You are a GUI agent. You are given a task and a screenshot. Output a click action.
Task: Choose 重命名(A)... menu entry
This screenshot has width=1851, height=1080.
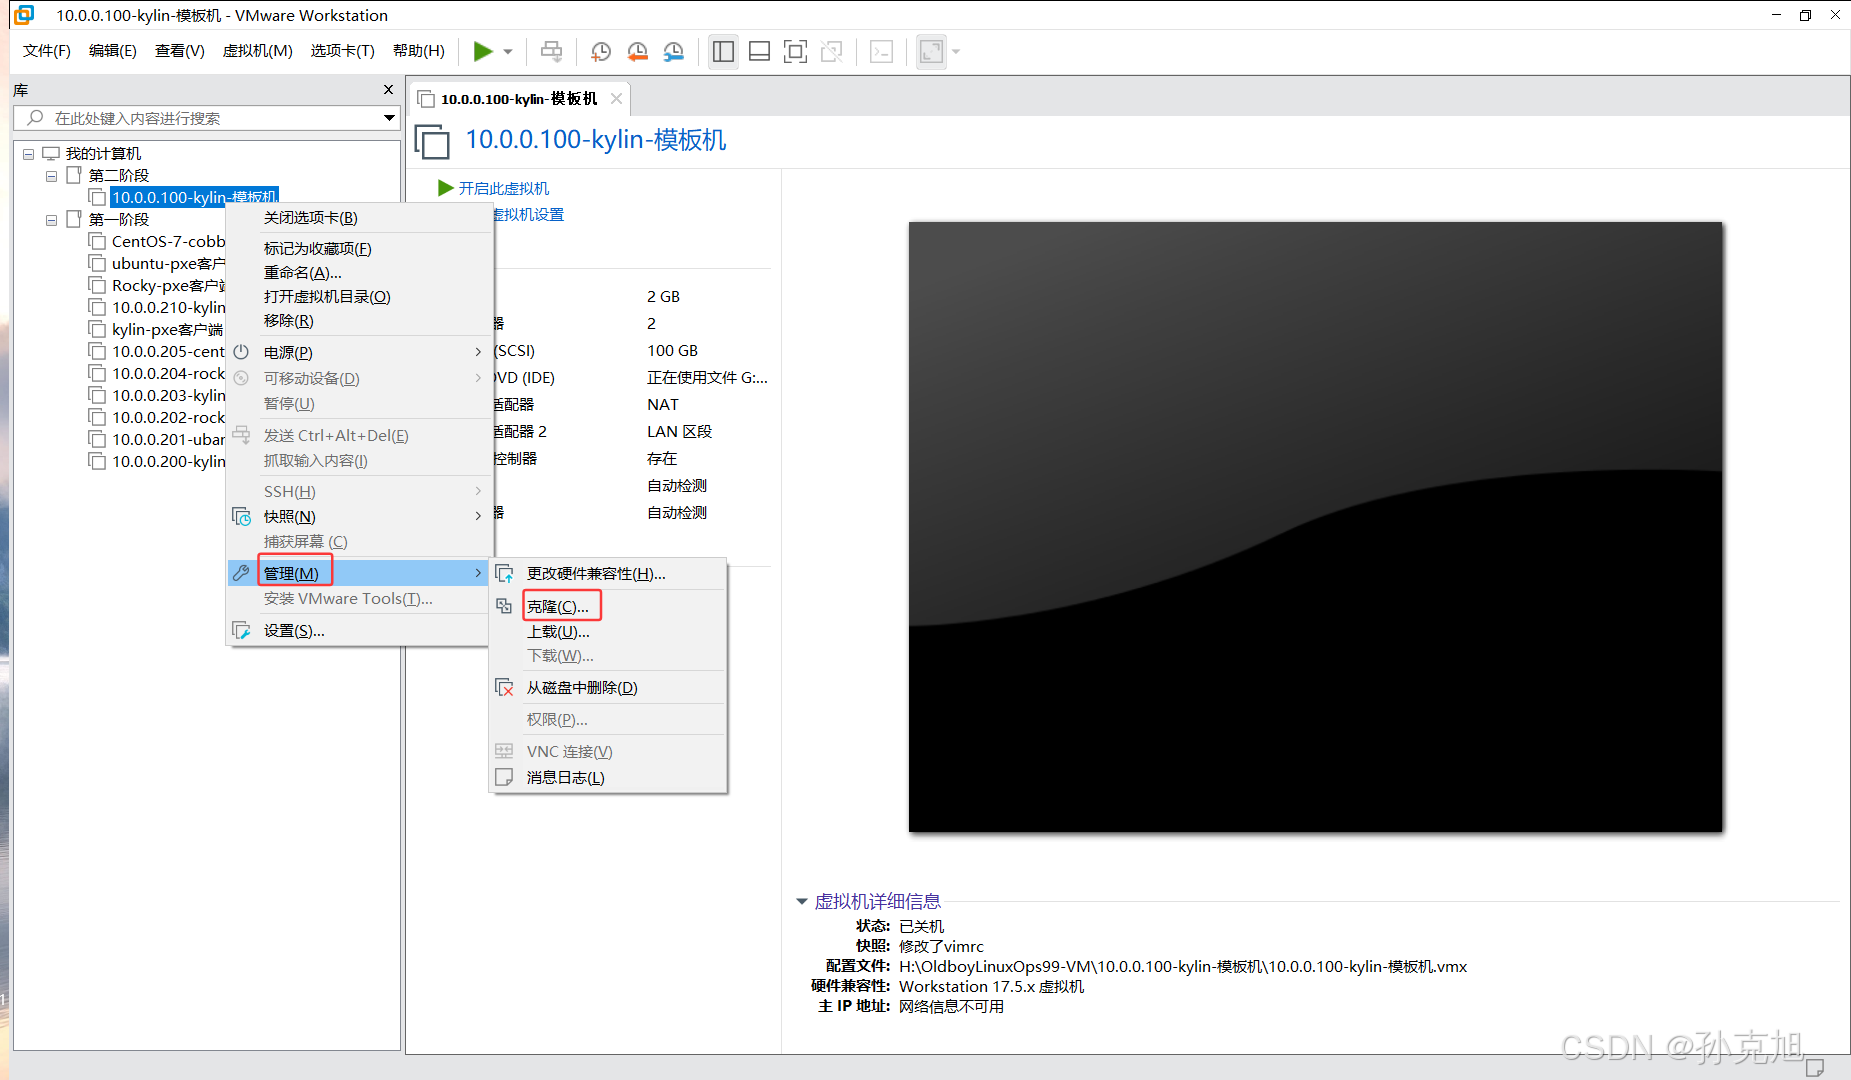(x=302, y=272)
